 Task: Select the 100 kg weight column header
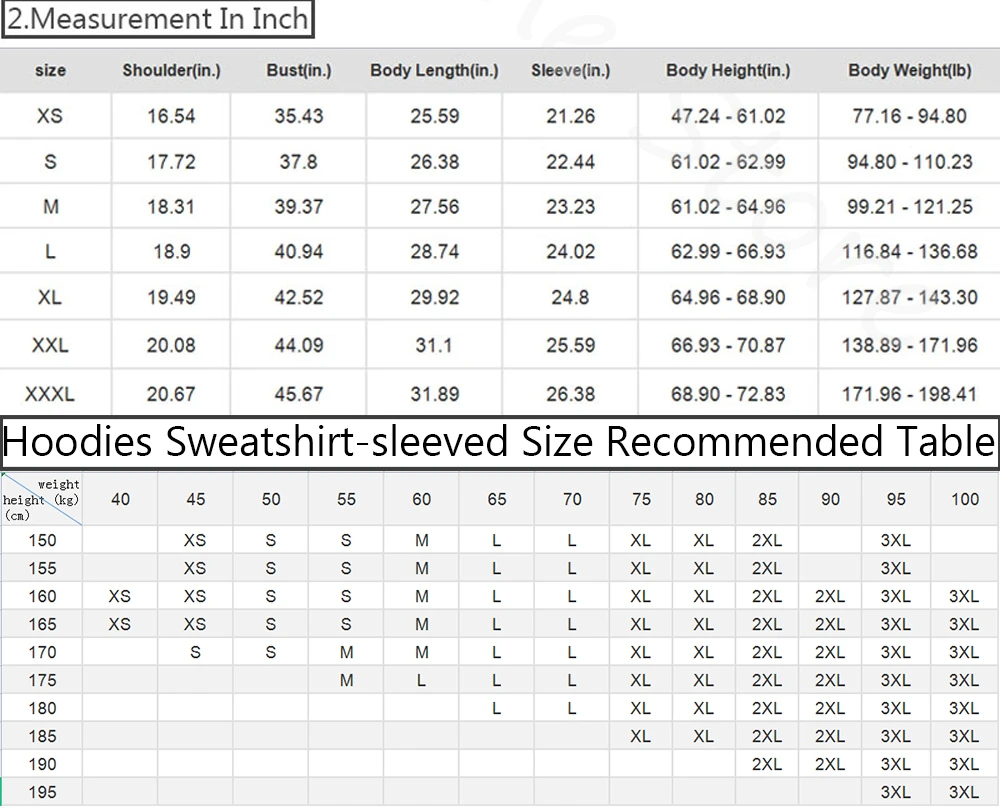pos(964,499)
